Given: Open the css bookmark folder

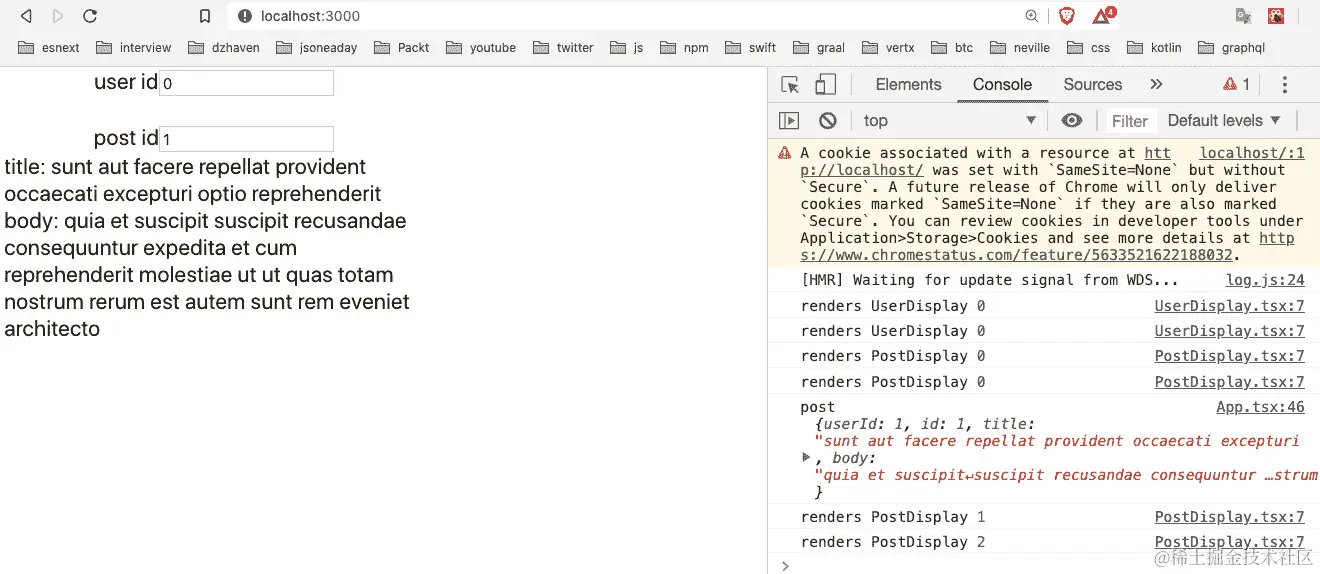Looking at the screenshot, I should point(1089,47).
